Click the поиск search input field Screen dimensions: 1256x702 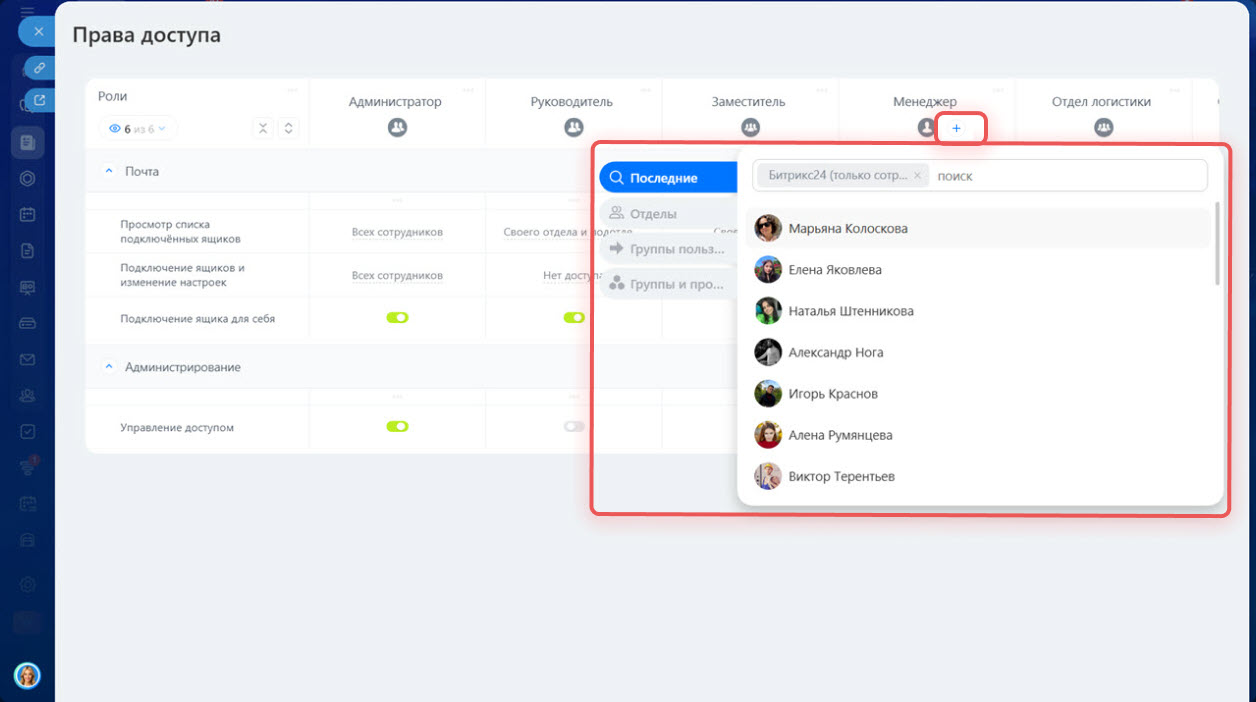(1065, 176)
